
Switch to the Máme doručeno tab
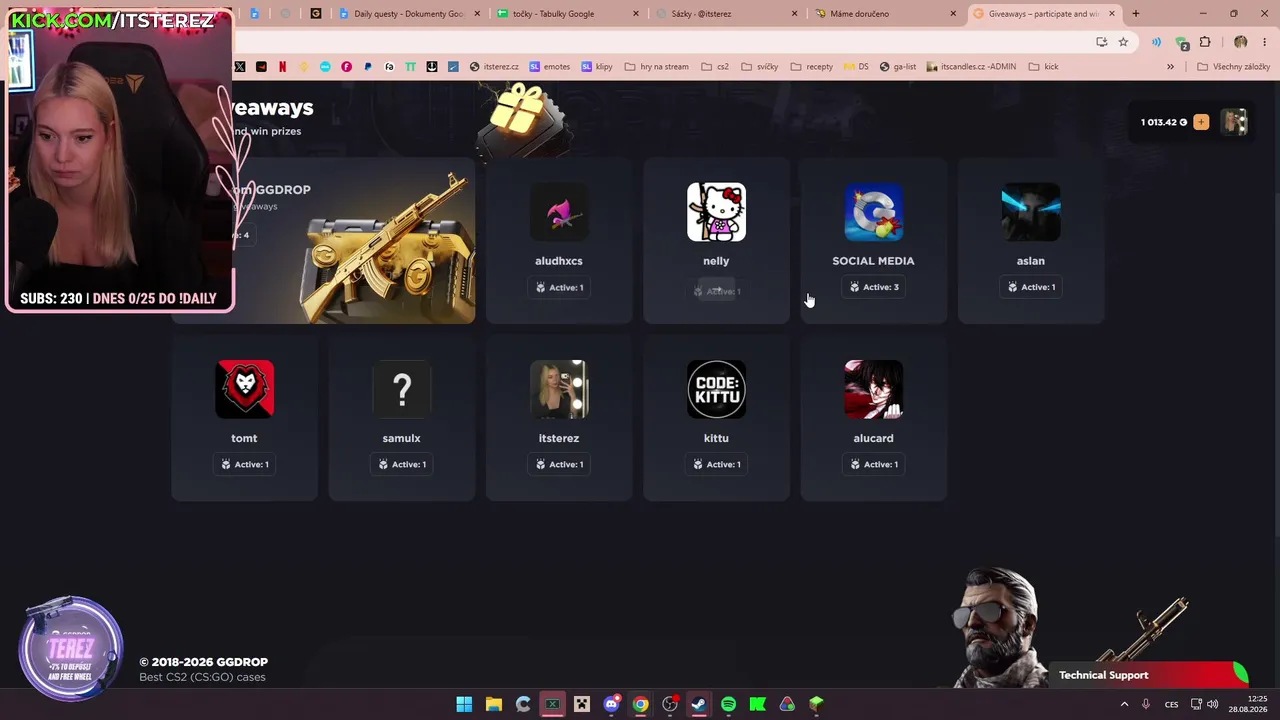coord(884,14)
